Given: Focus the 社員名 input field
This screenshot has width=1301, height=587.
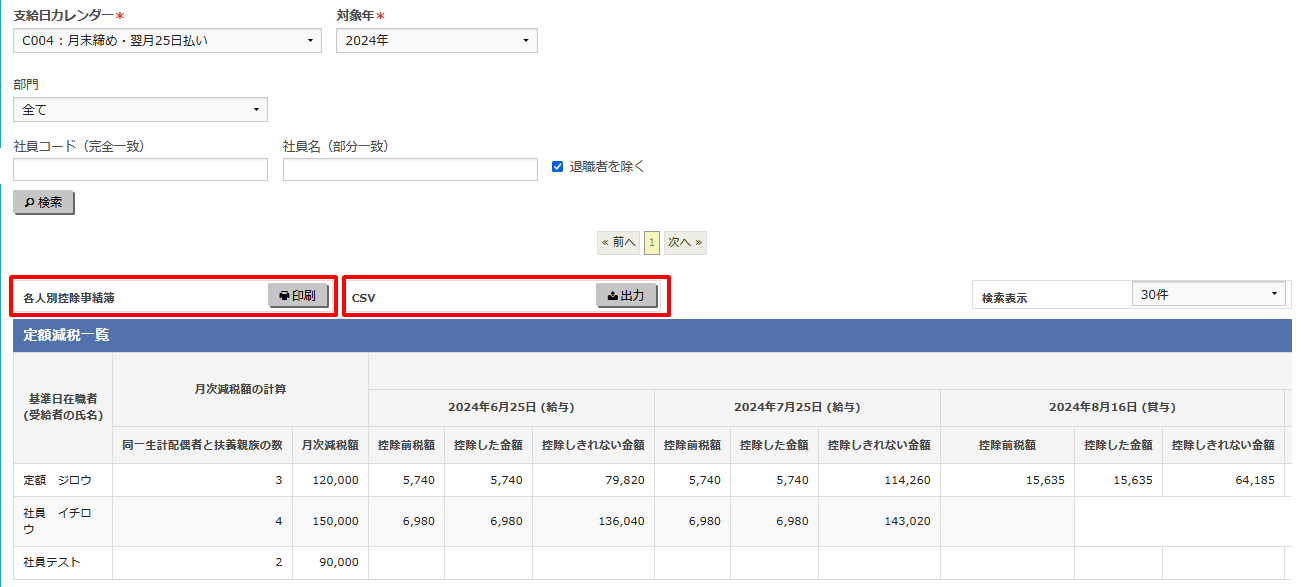Looking at the screenshot, I should coord(410,170).
